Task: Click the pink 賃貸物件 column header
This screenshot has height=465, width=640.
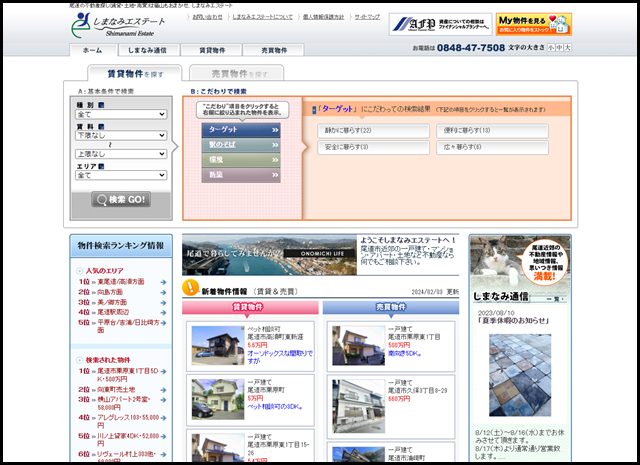Action: (250, 307)
